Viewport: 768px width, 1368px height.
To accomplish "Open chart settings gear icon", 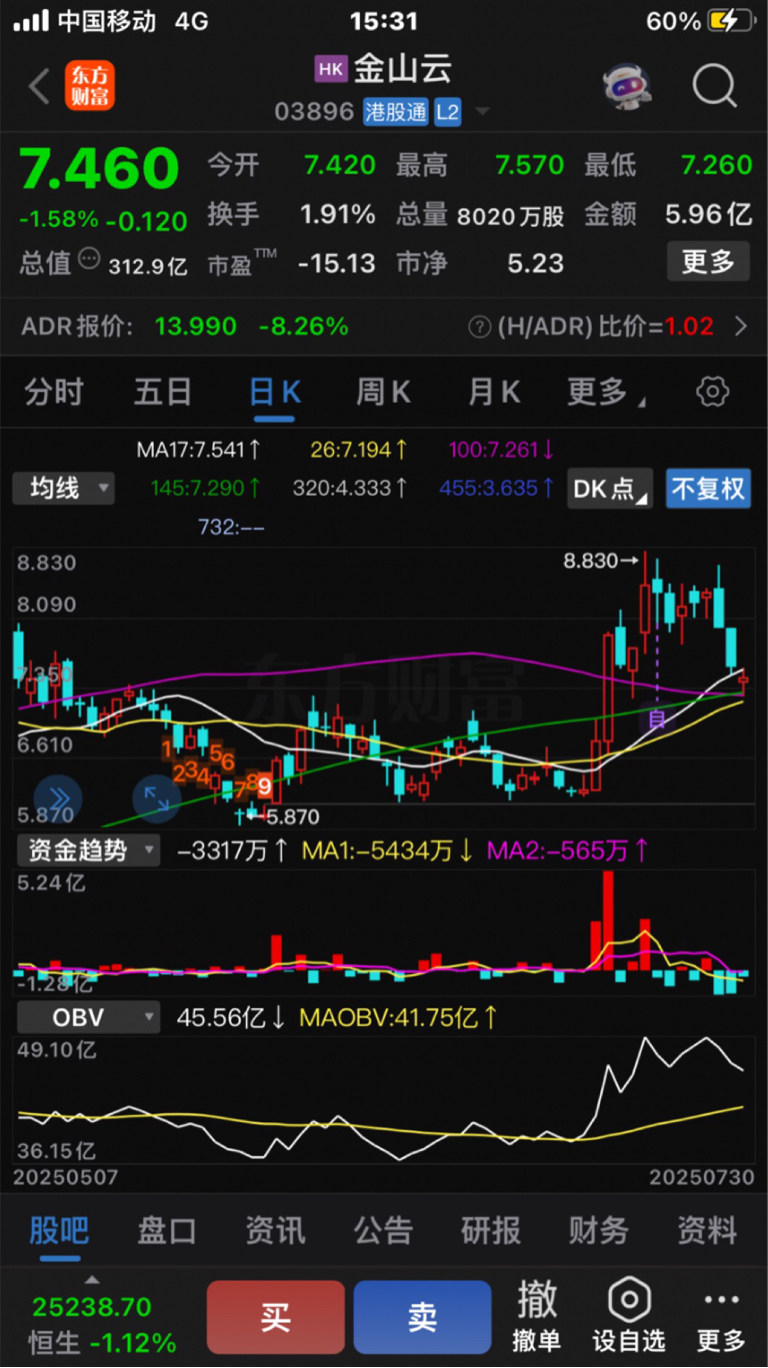I will point(712,392).
